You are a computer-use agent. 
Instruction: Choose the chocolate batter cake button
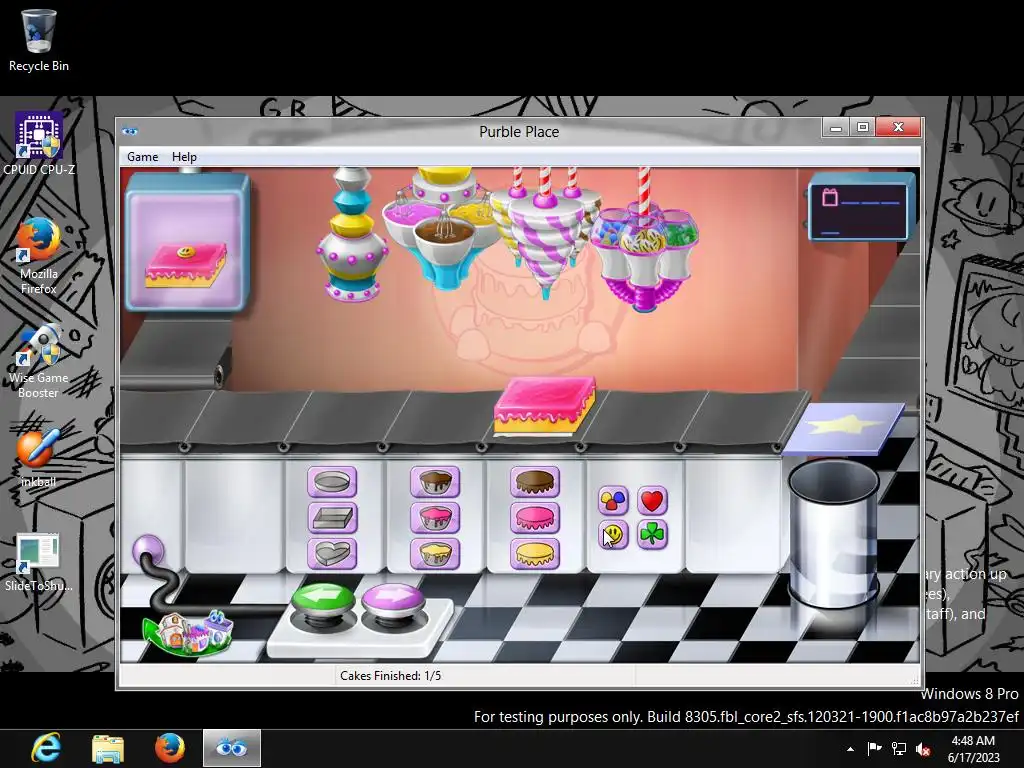tap(435, 482)
